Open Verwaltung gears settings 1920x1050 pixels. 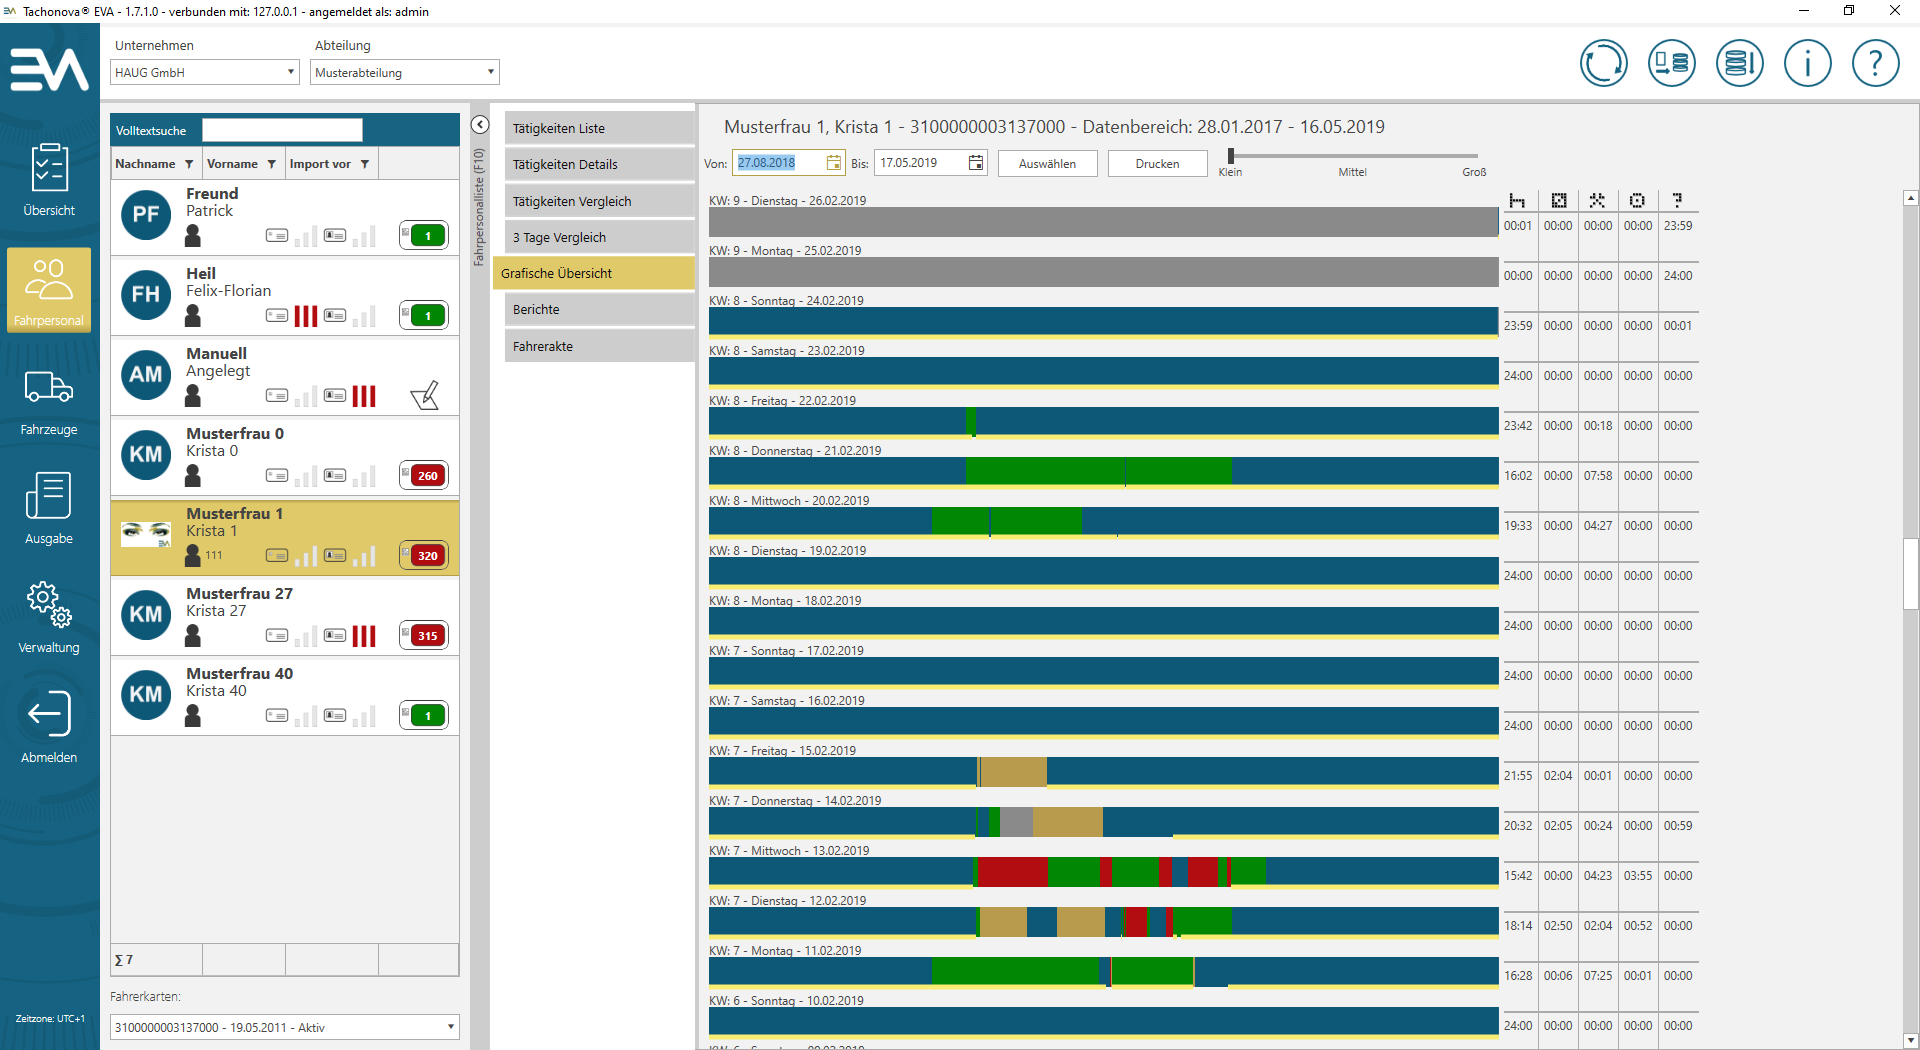(49, 617)
